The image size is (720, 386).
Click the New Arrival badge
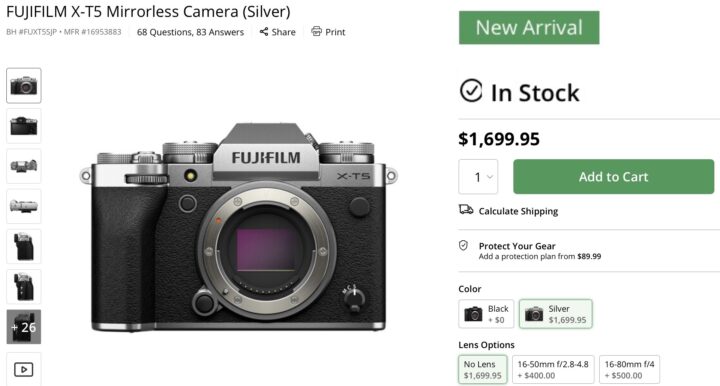tap(529, 28)
